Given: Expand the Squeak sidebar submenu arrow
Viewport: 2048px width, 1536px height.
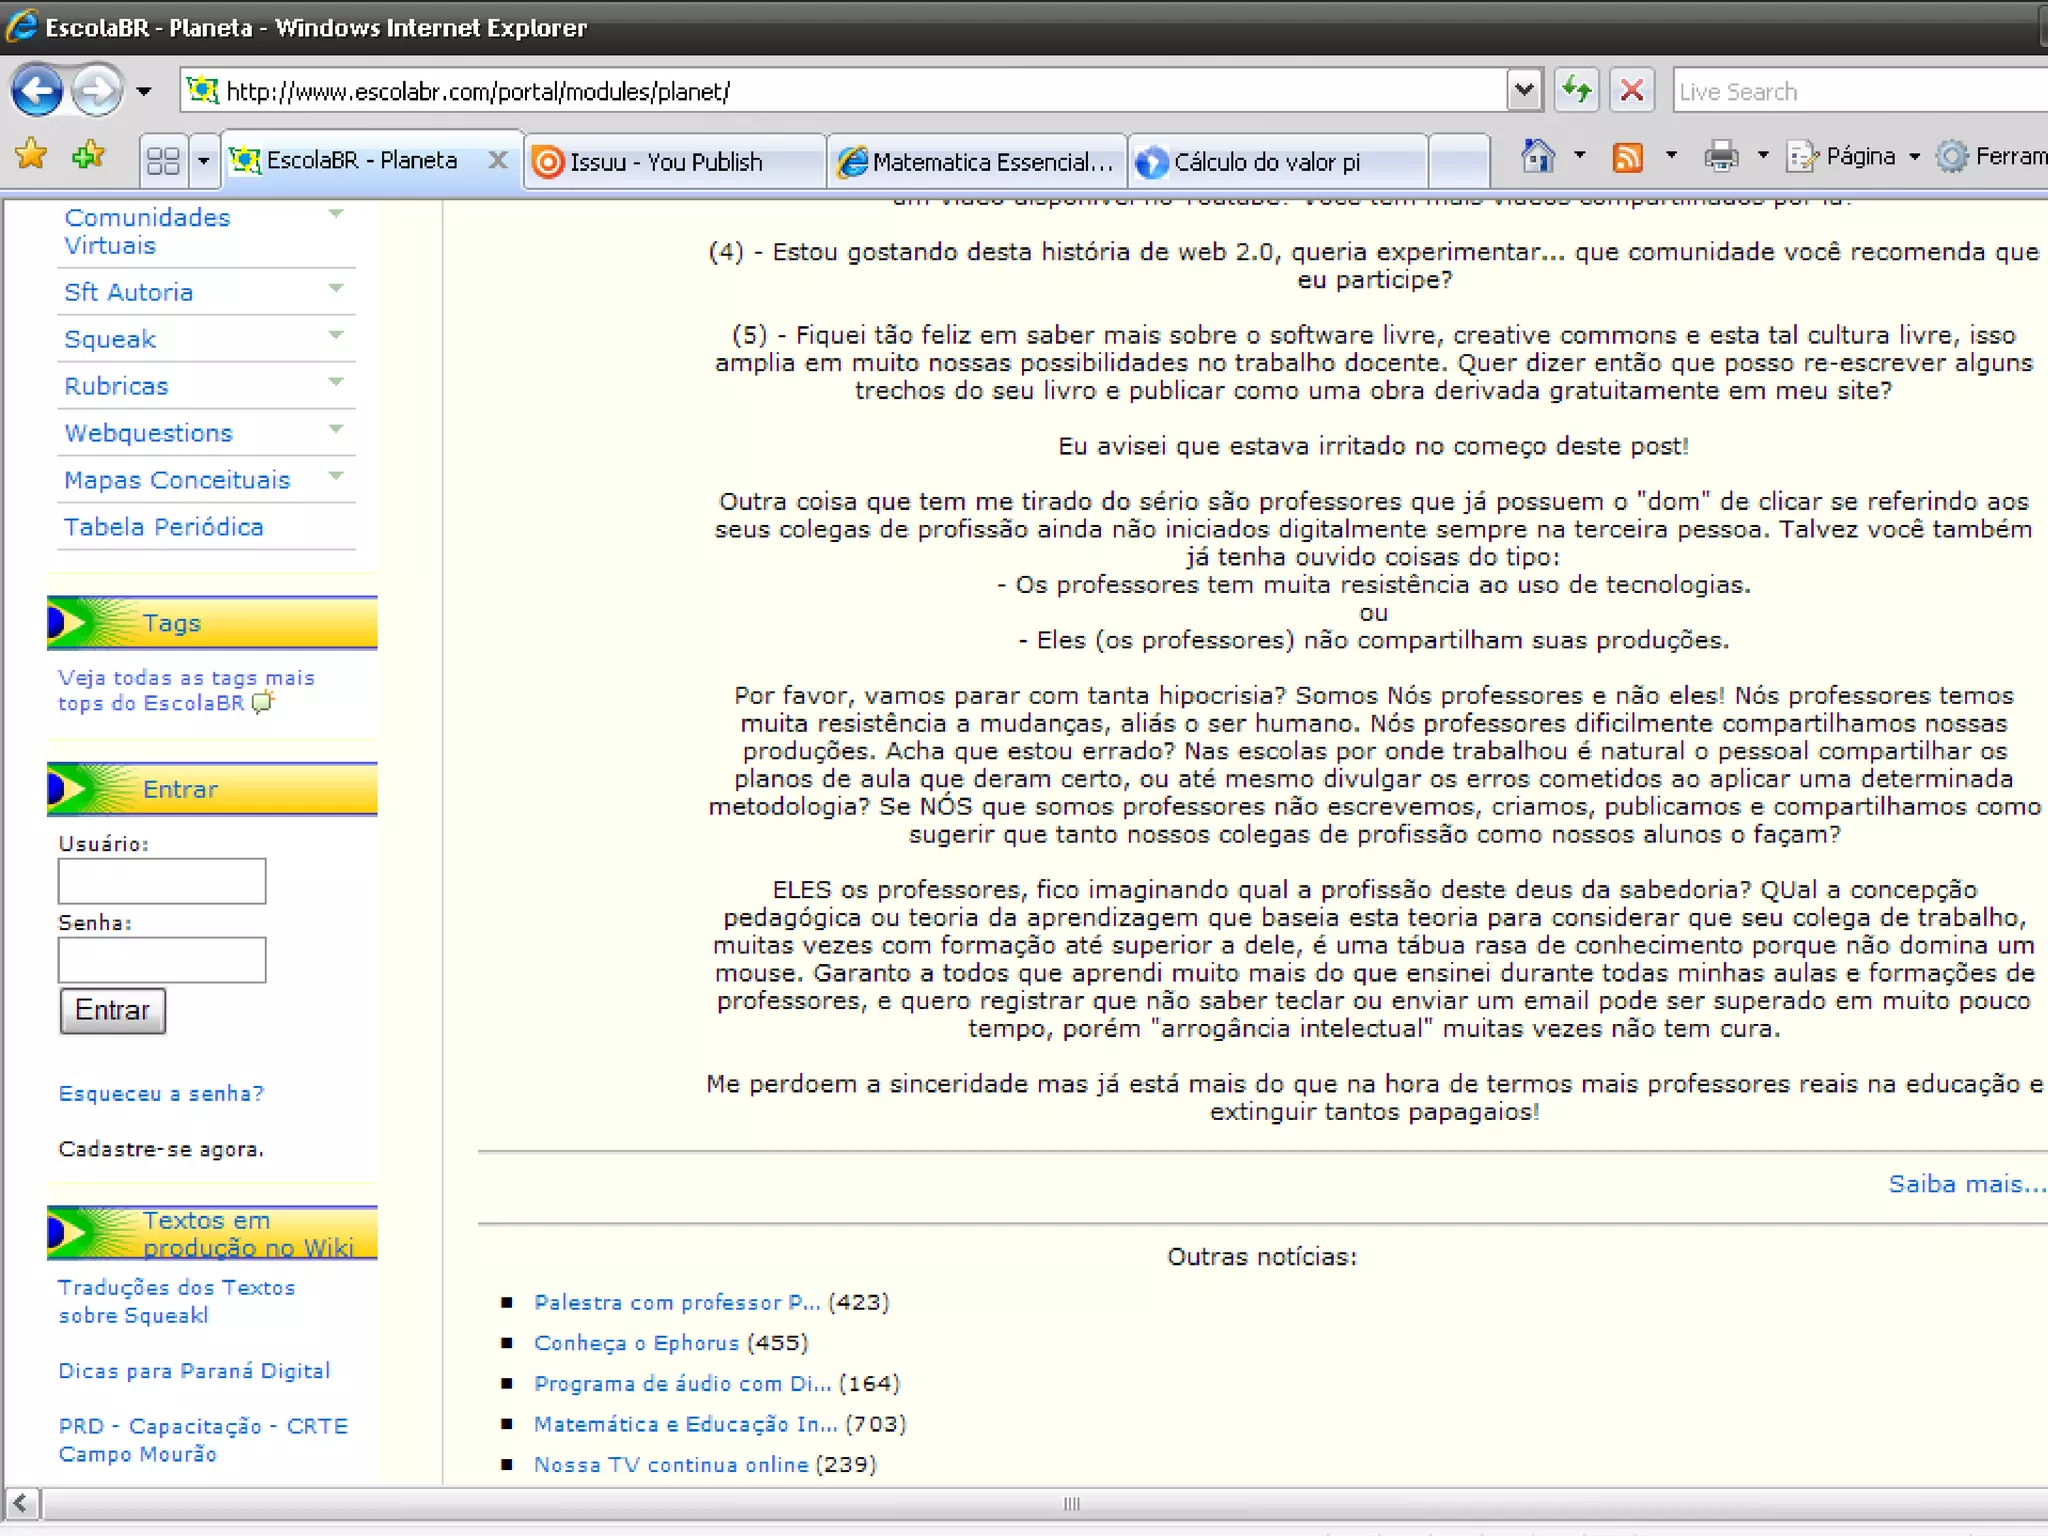Looking at the screenshot, I should (336, 336).
